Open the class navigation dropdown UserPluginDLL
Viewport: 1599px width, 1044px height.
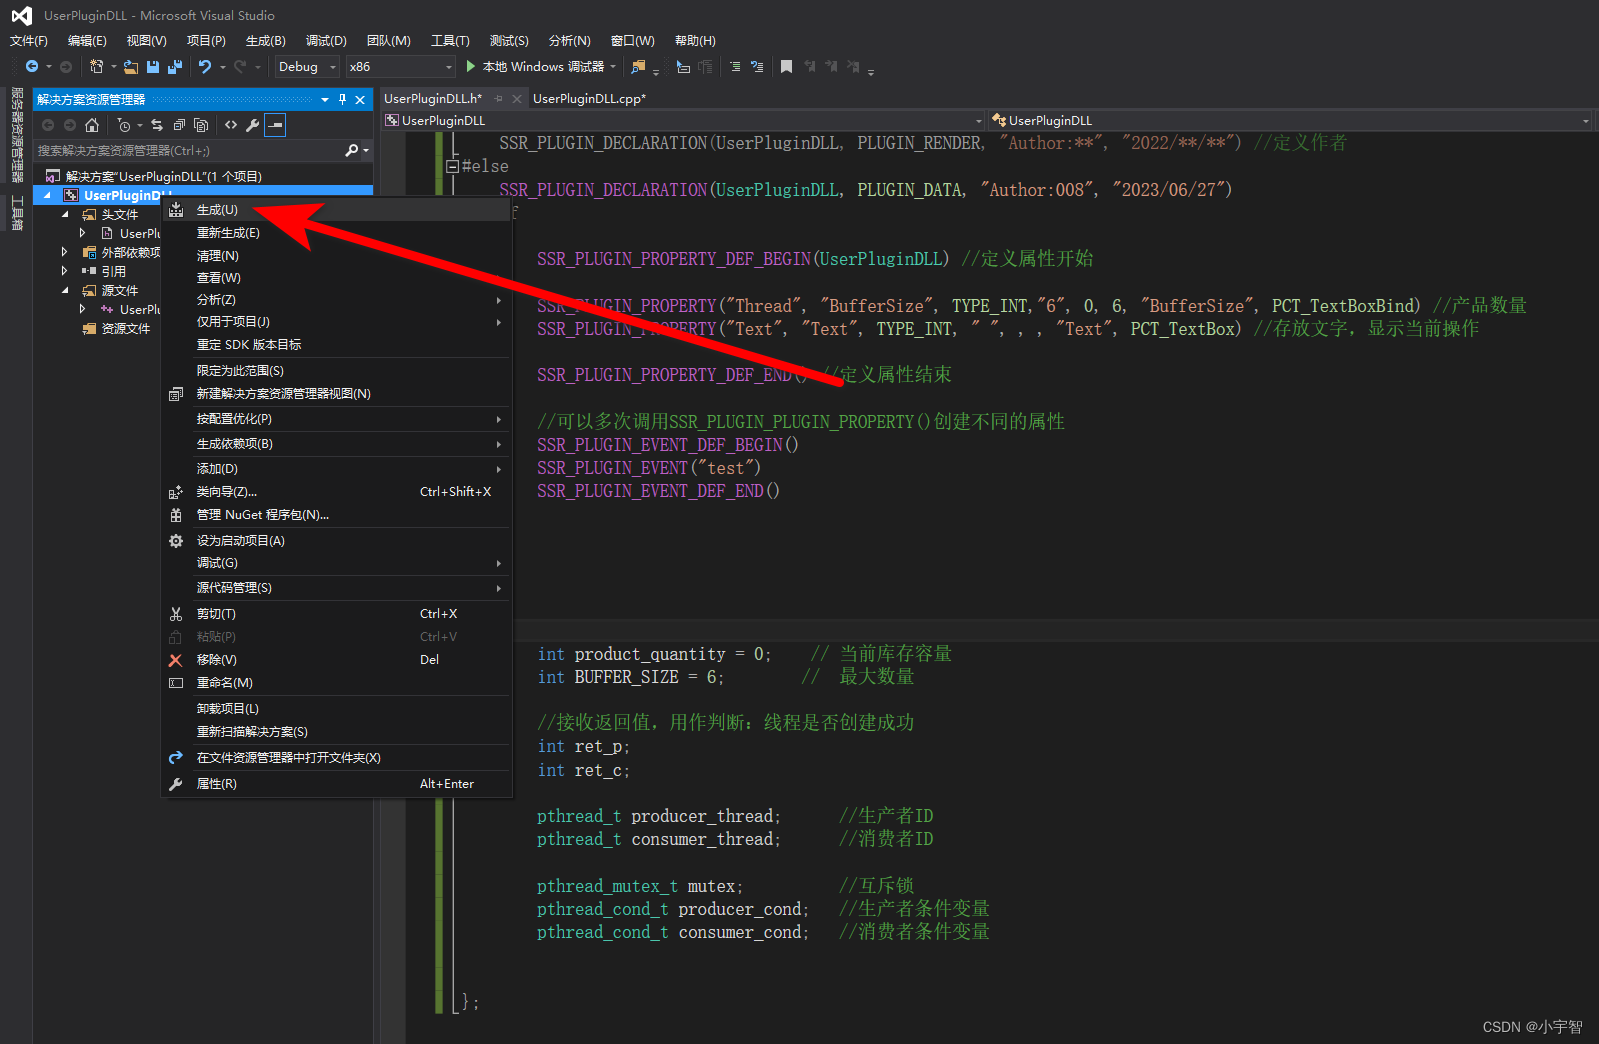click(1290, 121)
